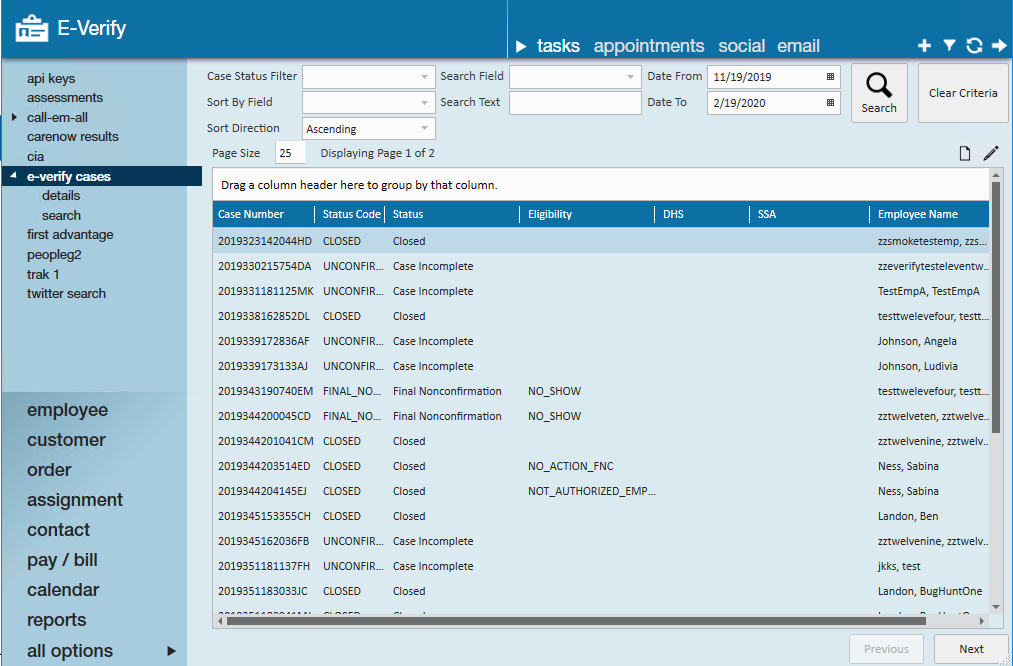This screenshot has height=666, width=1013.
Task: Click NO_ACTION_FNC eligibility cell
Action: coord(570,466)
